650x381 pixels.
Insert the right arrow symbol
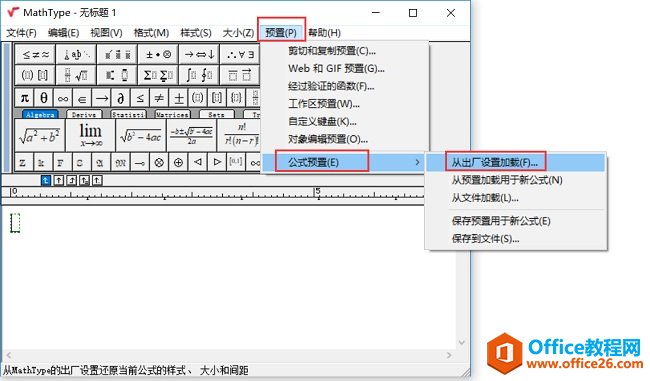tap(102, 98)
